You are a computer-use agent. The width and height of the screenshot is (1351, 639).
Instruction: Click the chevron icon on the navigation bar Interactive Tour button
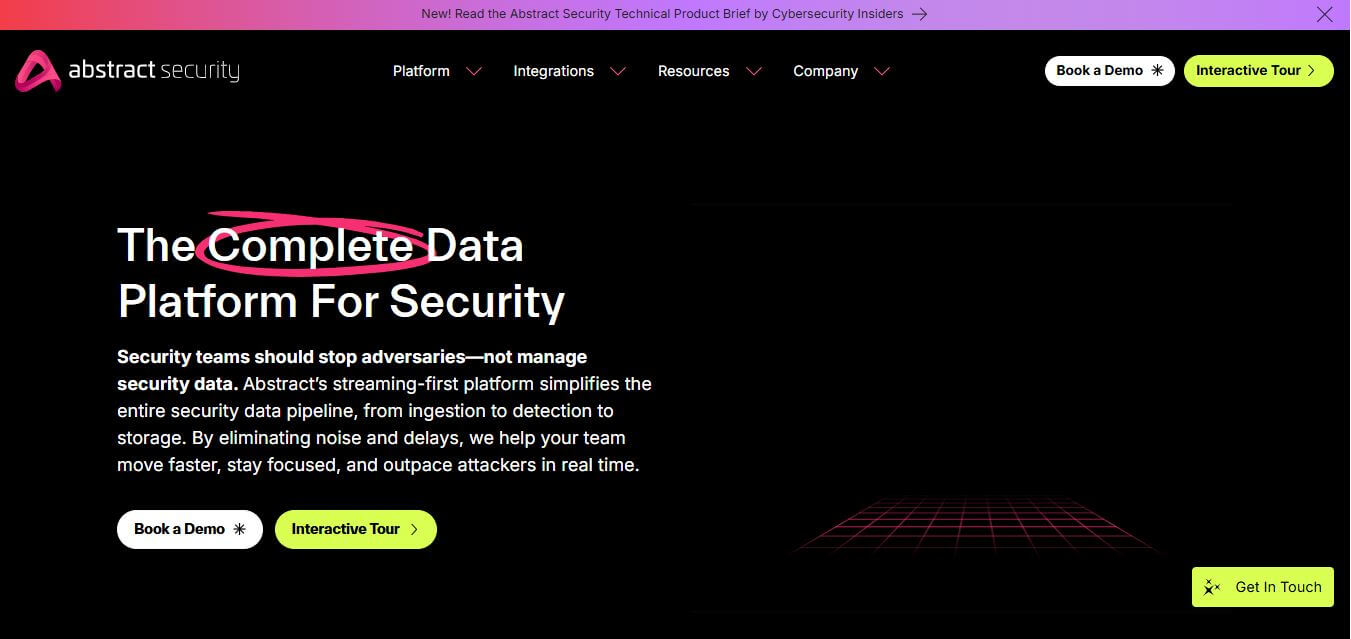click(x=1312, y=71)
